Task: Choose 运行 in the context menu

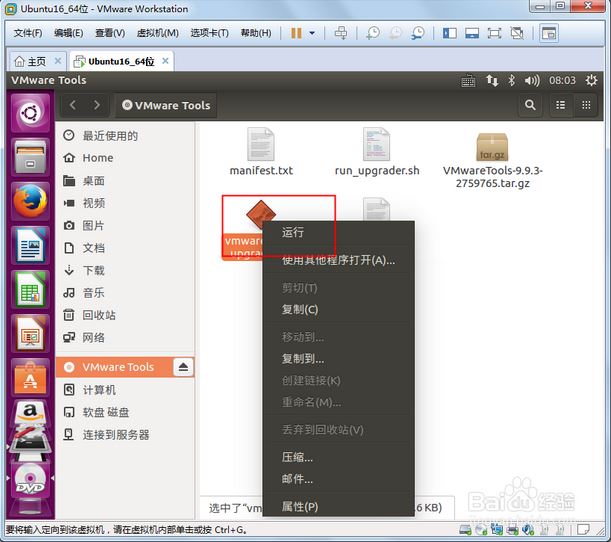Action: point(338,233)
